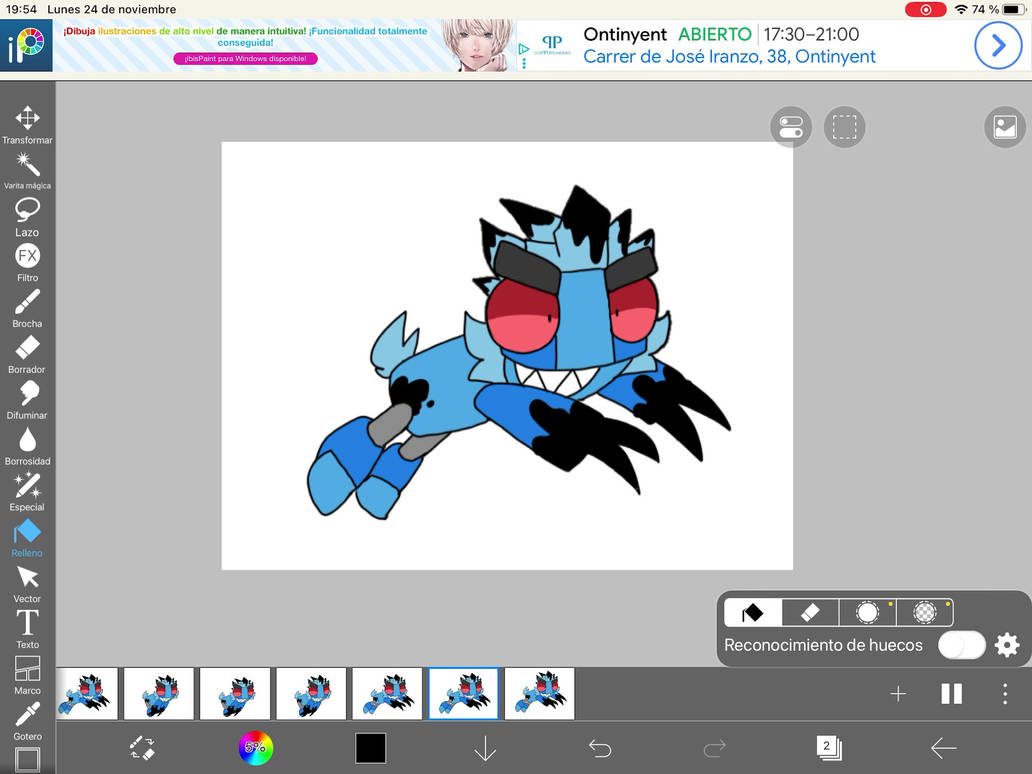Tap the black current color swatch
The height and width of the screenshot is (774, 1032).
371,748
